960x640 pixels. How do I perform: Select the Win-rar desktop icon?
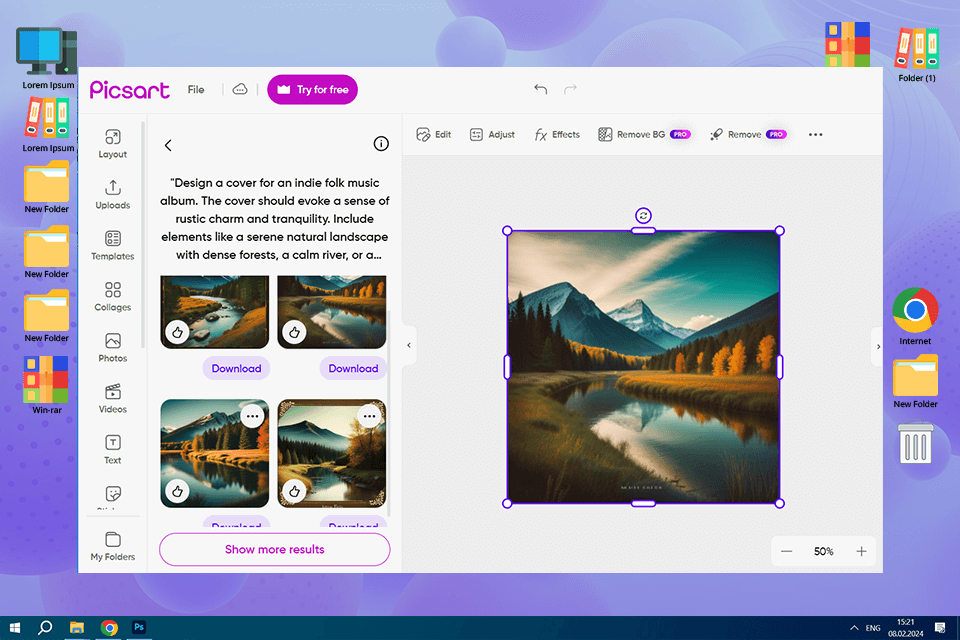click(47, 385)
